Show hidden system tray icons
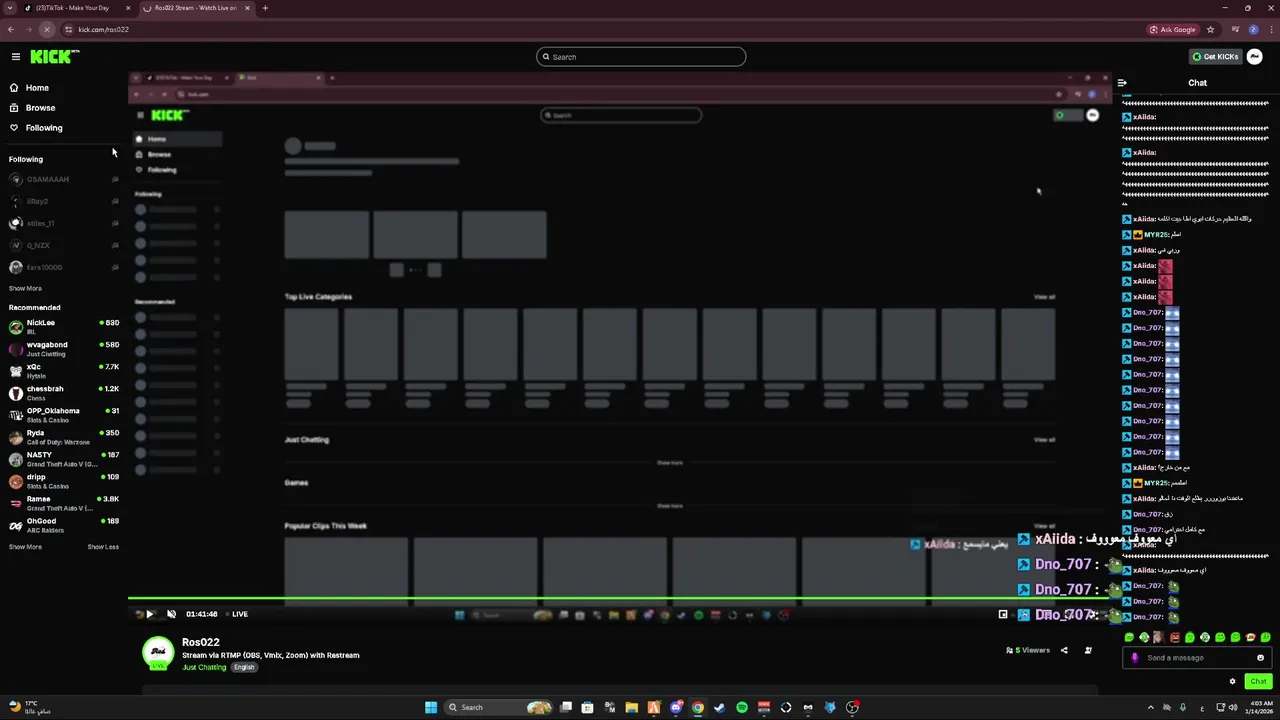 click(x=1149, y=707)
